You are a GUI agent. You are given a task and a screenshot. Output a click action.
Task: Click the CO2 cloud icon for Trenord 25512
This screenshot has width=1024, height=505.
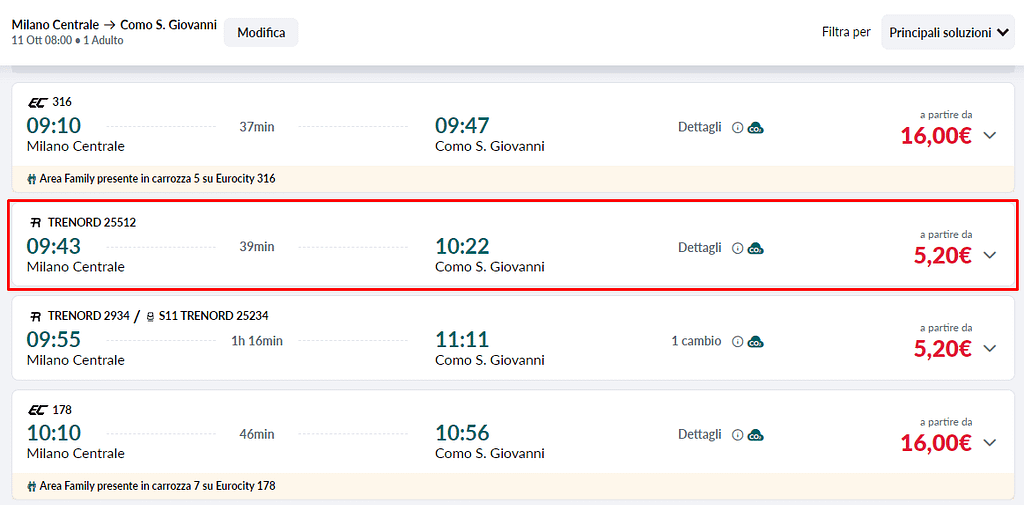[x=756, y=248]
